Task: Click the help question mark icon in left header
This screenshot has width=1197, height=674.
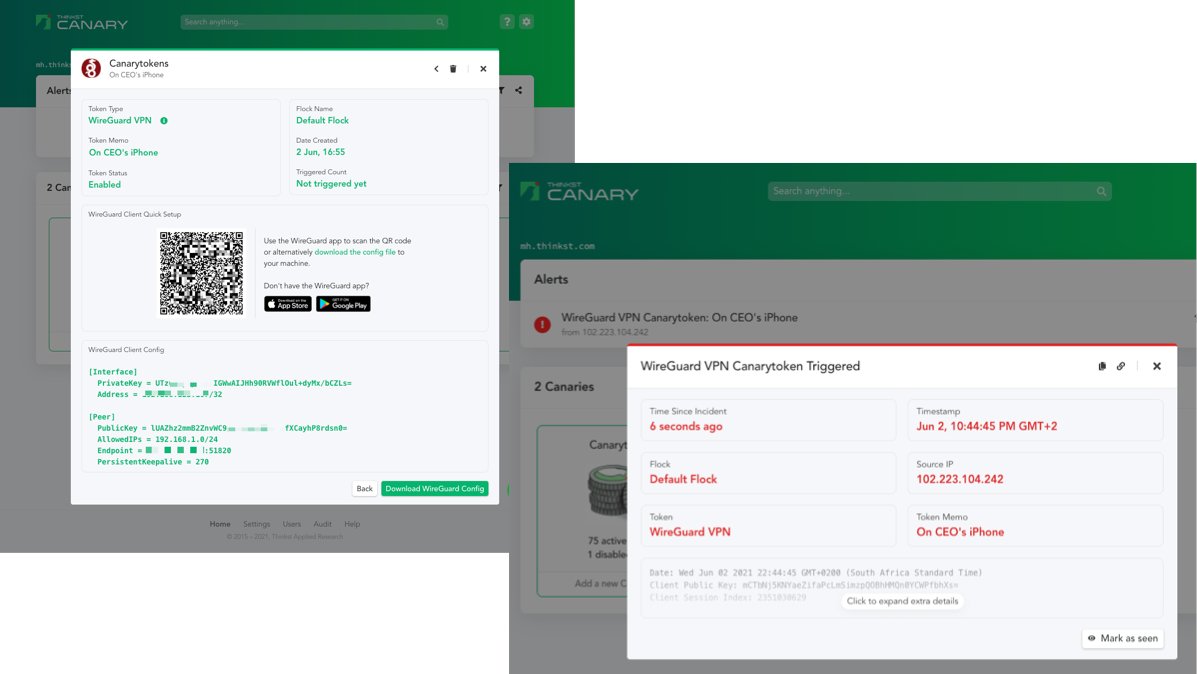Action: pyautogui.click(x=507, y=21)
